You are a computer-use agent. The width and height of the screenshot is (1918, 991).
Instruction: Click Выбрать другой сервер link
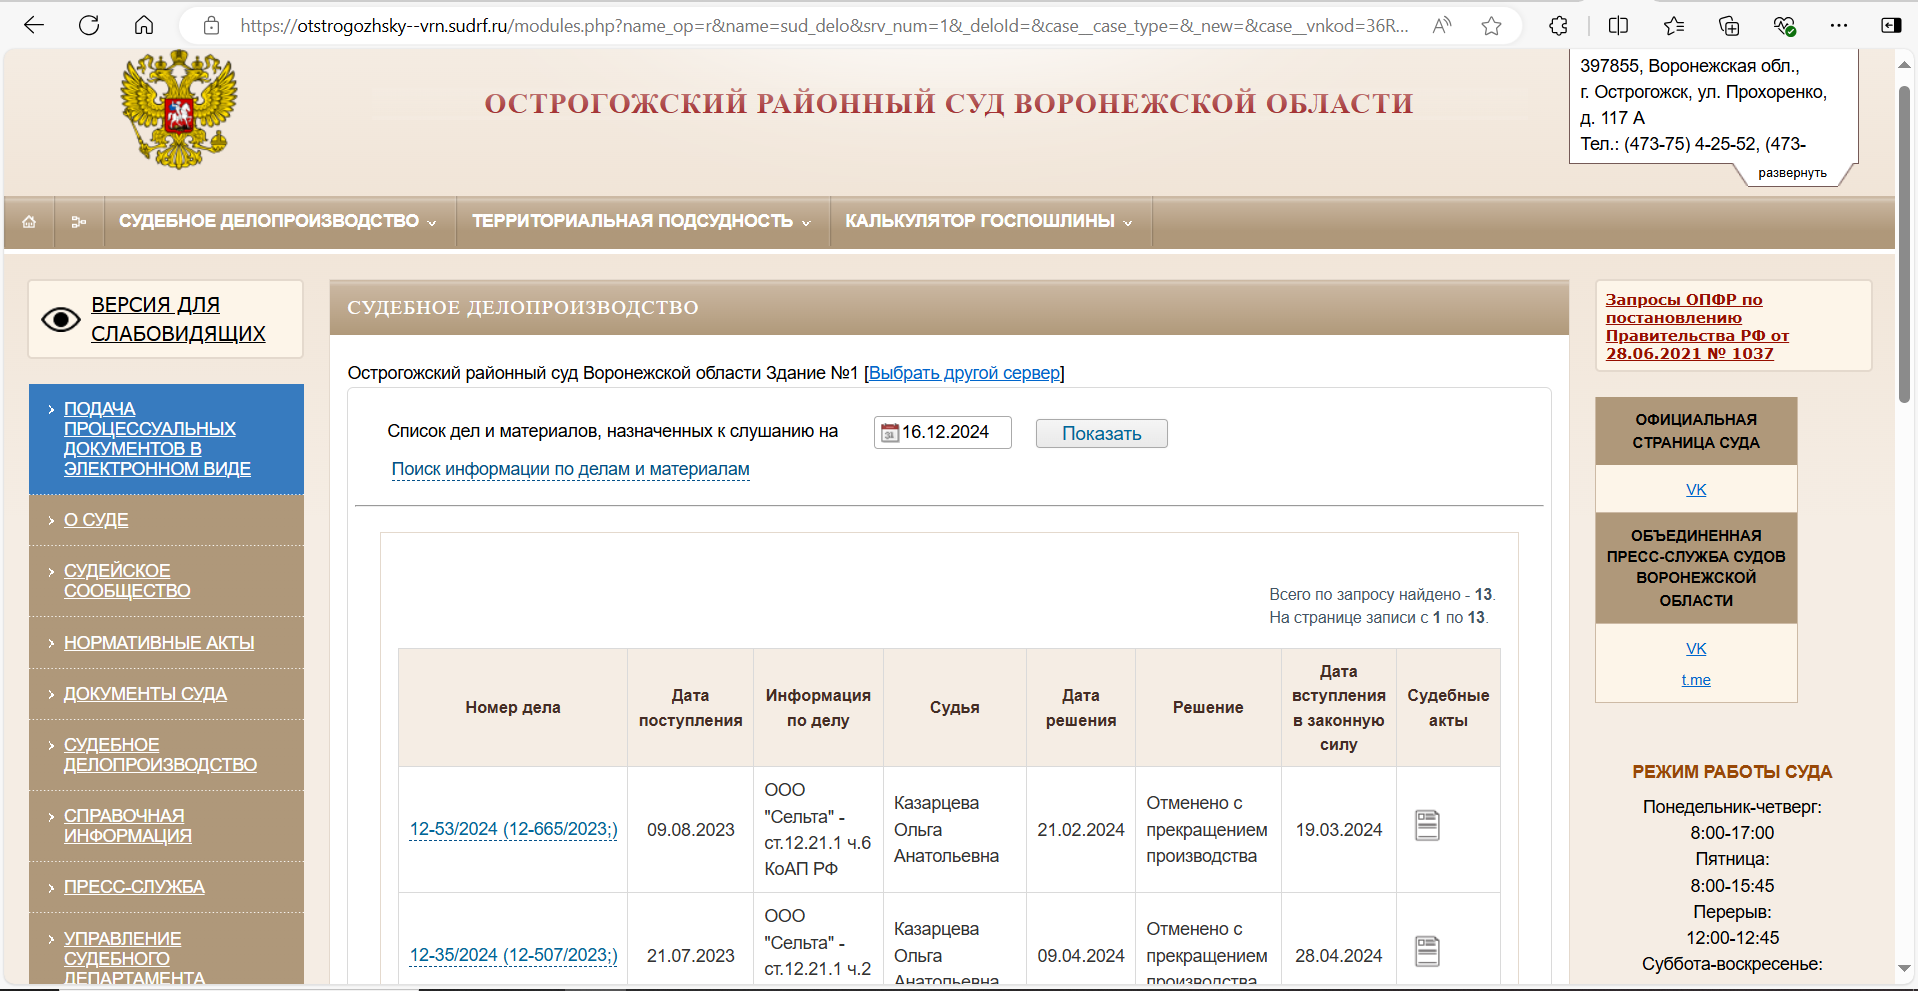tap(964, 373)
